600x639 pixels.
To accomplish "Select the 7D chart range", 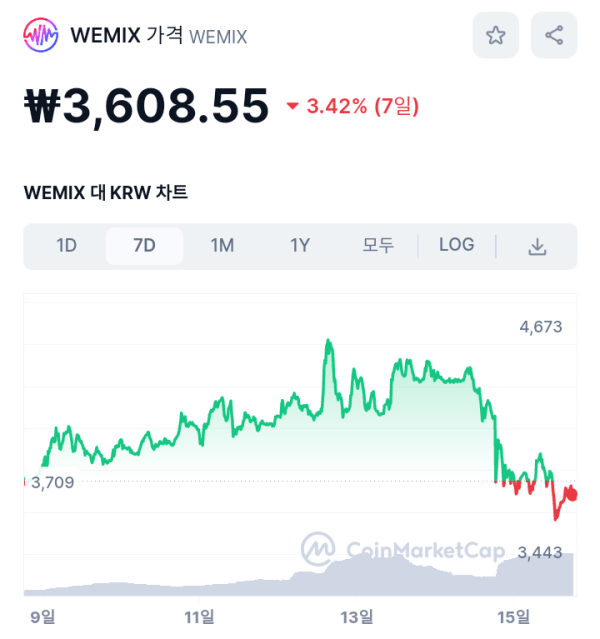I will [x=144, y=246].
